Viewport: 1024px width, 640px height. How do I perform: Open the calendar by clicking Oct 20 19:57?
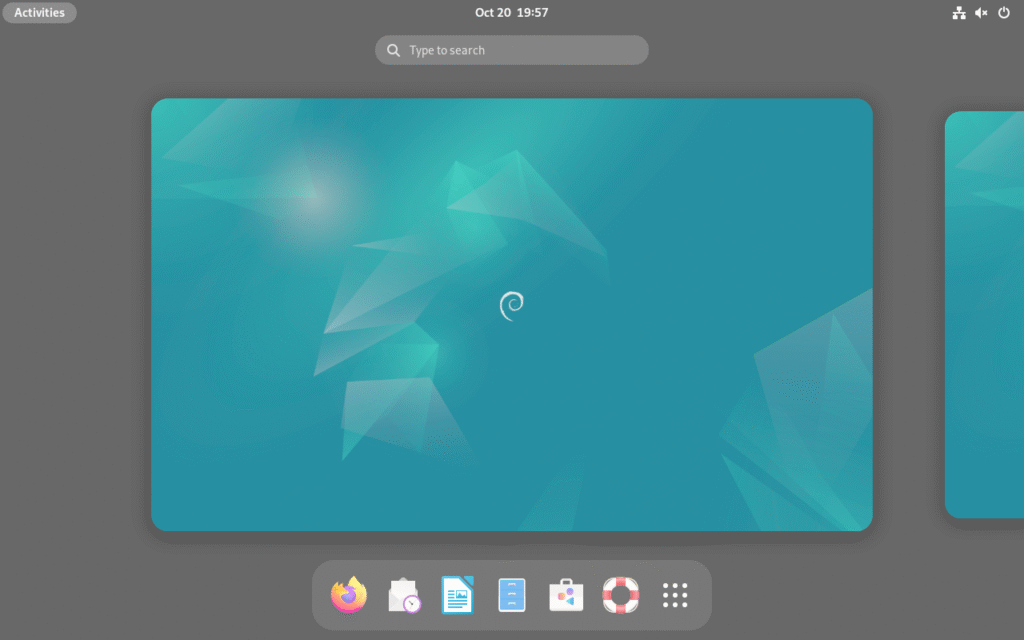(511, 12)
